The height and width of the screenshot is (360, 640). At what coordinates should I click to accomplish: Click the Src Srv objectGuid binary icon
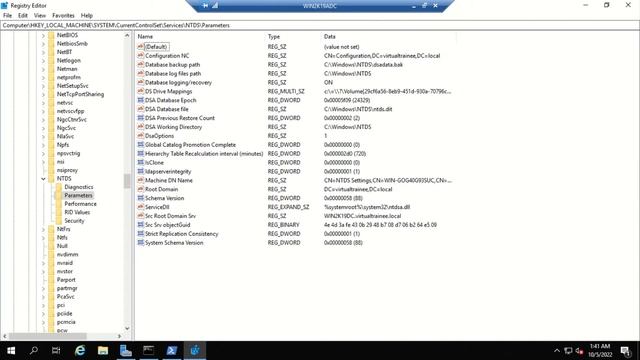tap(141, 225)
